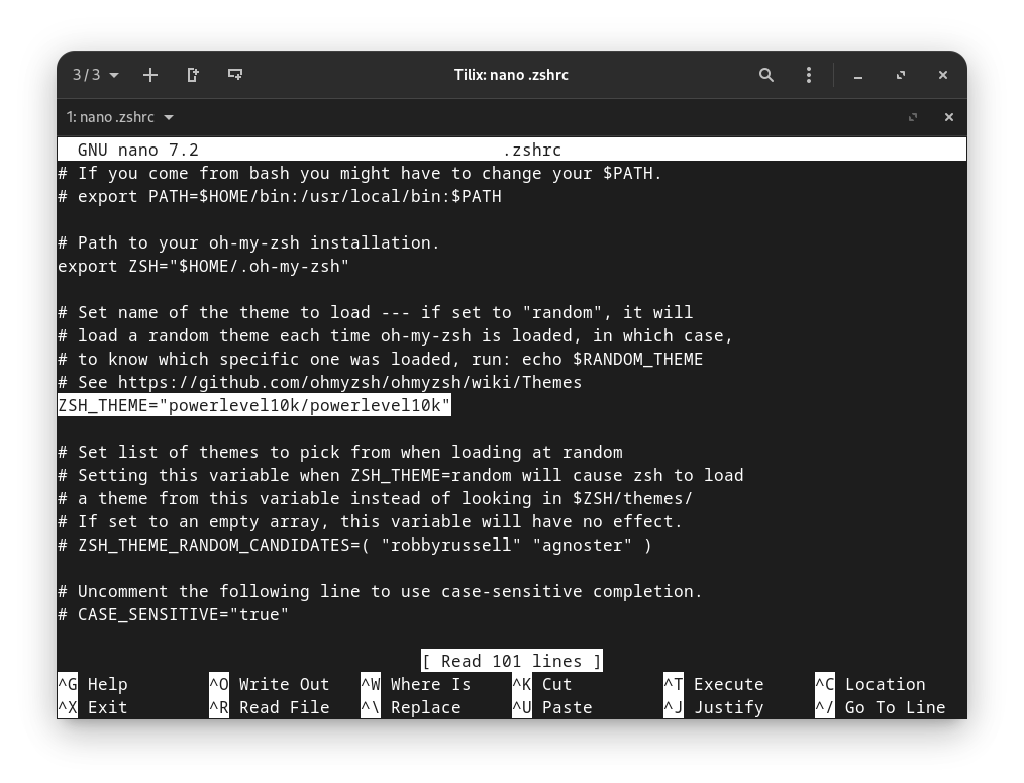This screenshot has height=783, width=1024.
Task: Expand the '1: nano .zshrc' terminal dropdown
Action: pos(120,118)
